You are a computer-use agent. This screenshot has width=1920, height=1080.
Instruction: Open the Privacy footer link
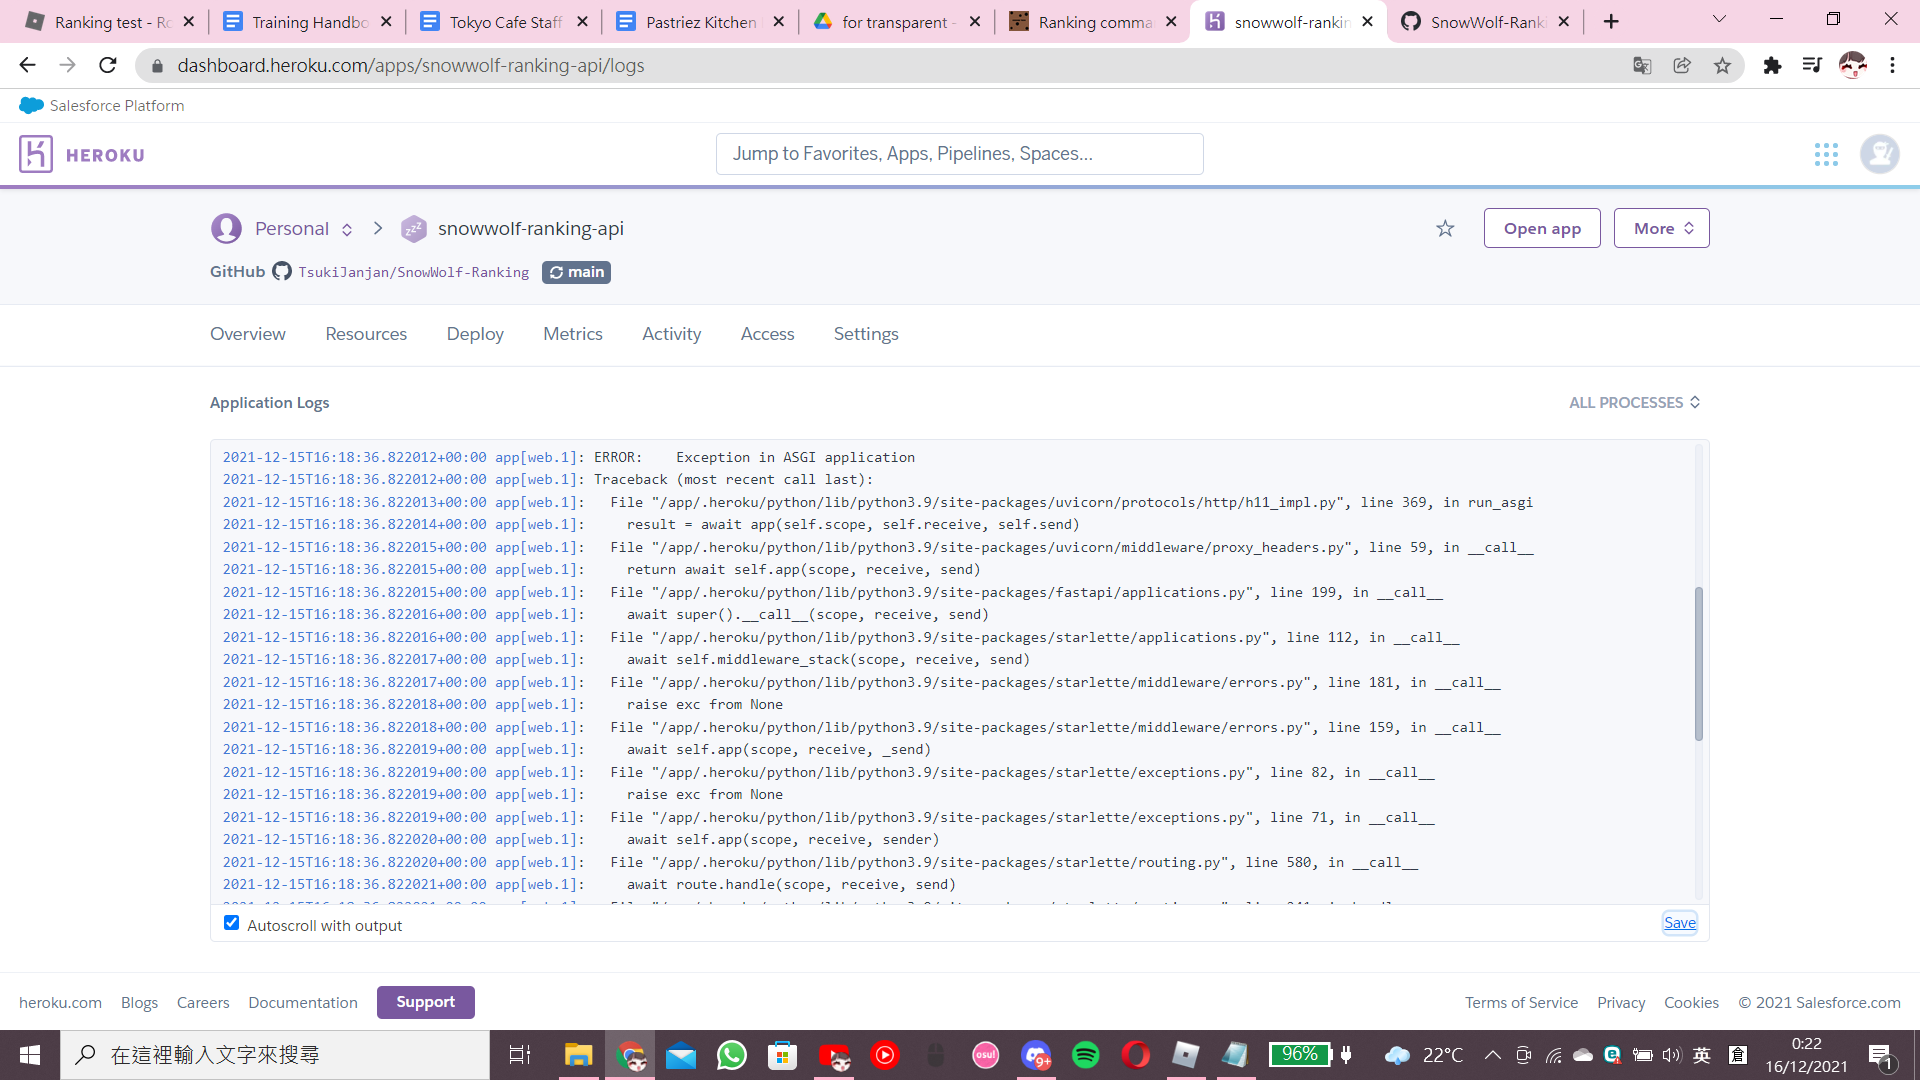(1621, 1002)
